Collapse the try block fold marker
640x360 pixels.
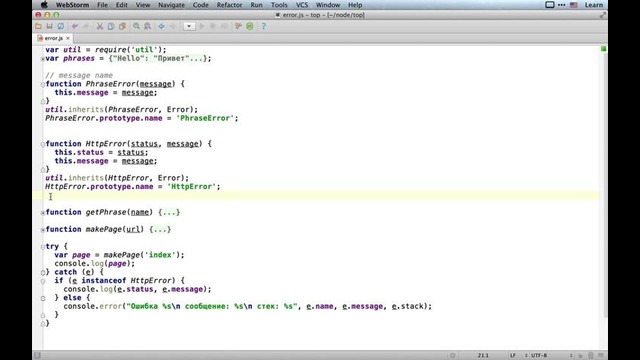pos(43,247)
